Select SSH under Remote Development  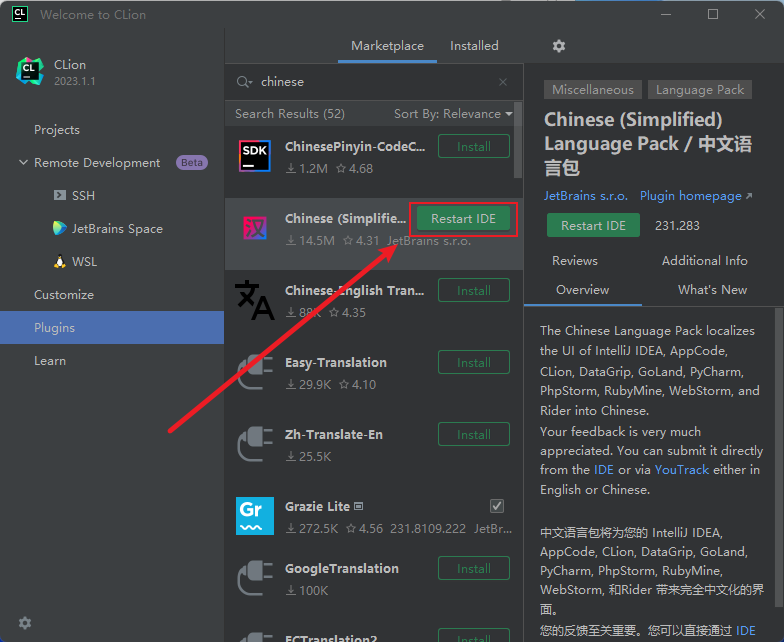tap(83, 196)
